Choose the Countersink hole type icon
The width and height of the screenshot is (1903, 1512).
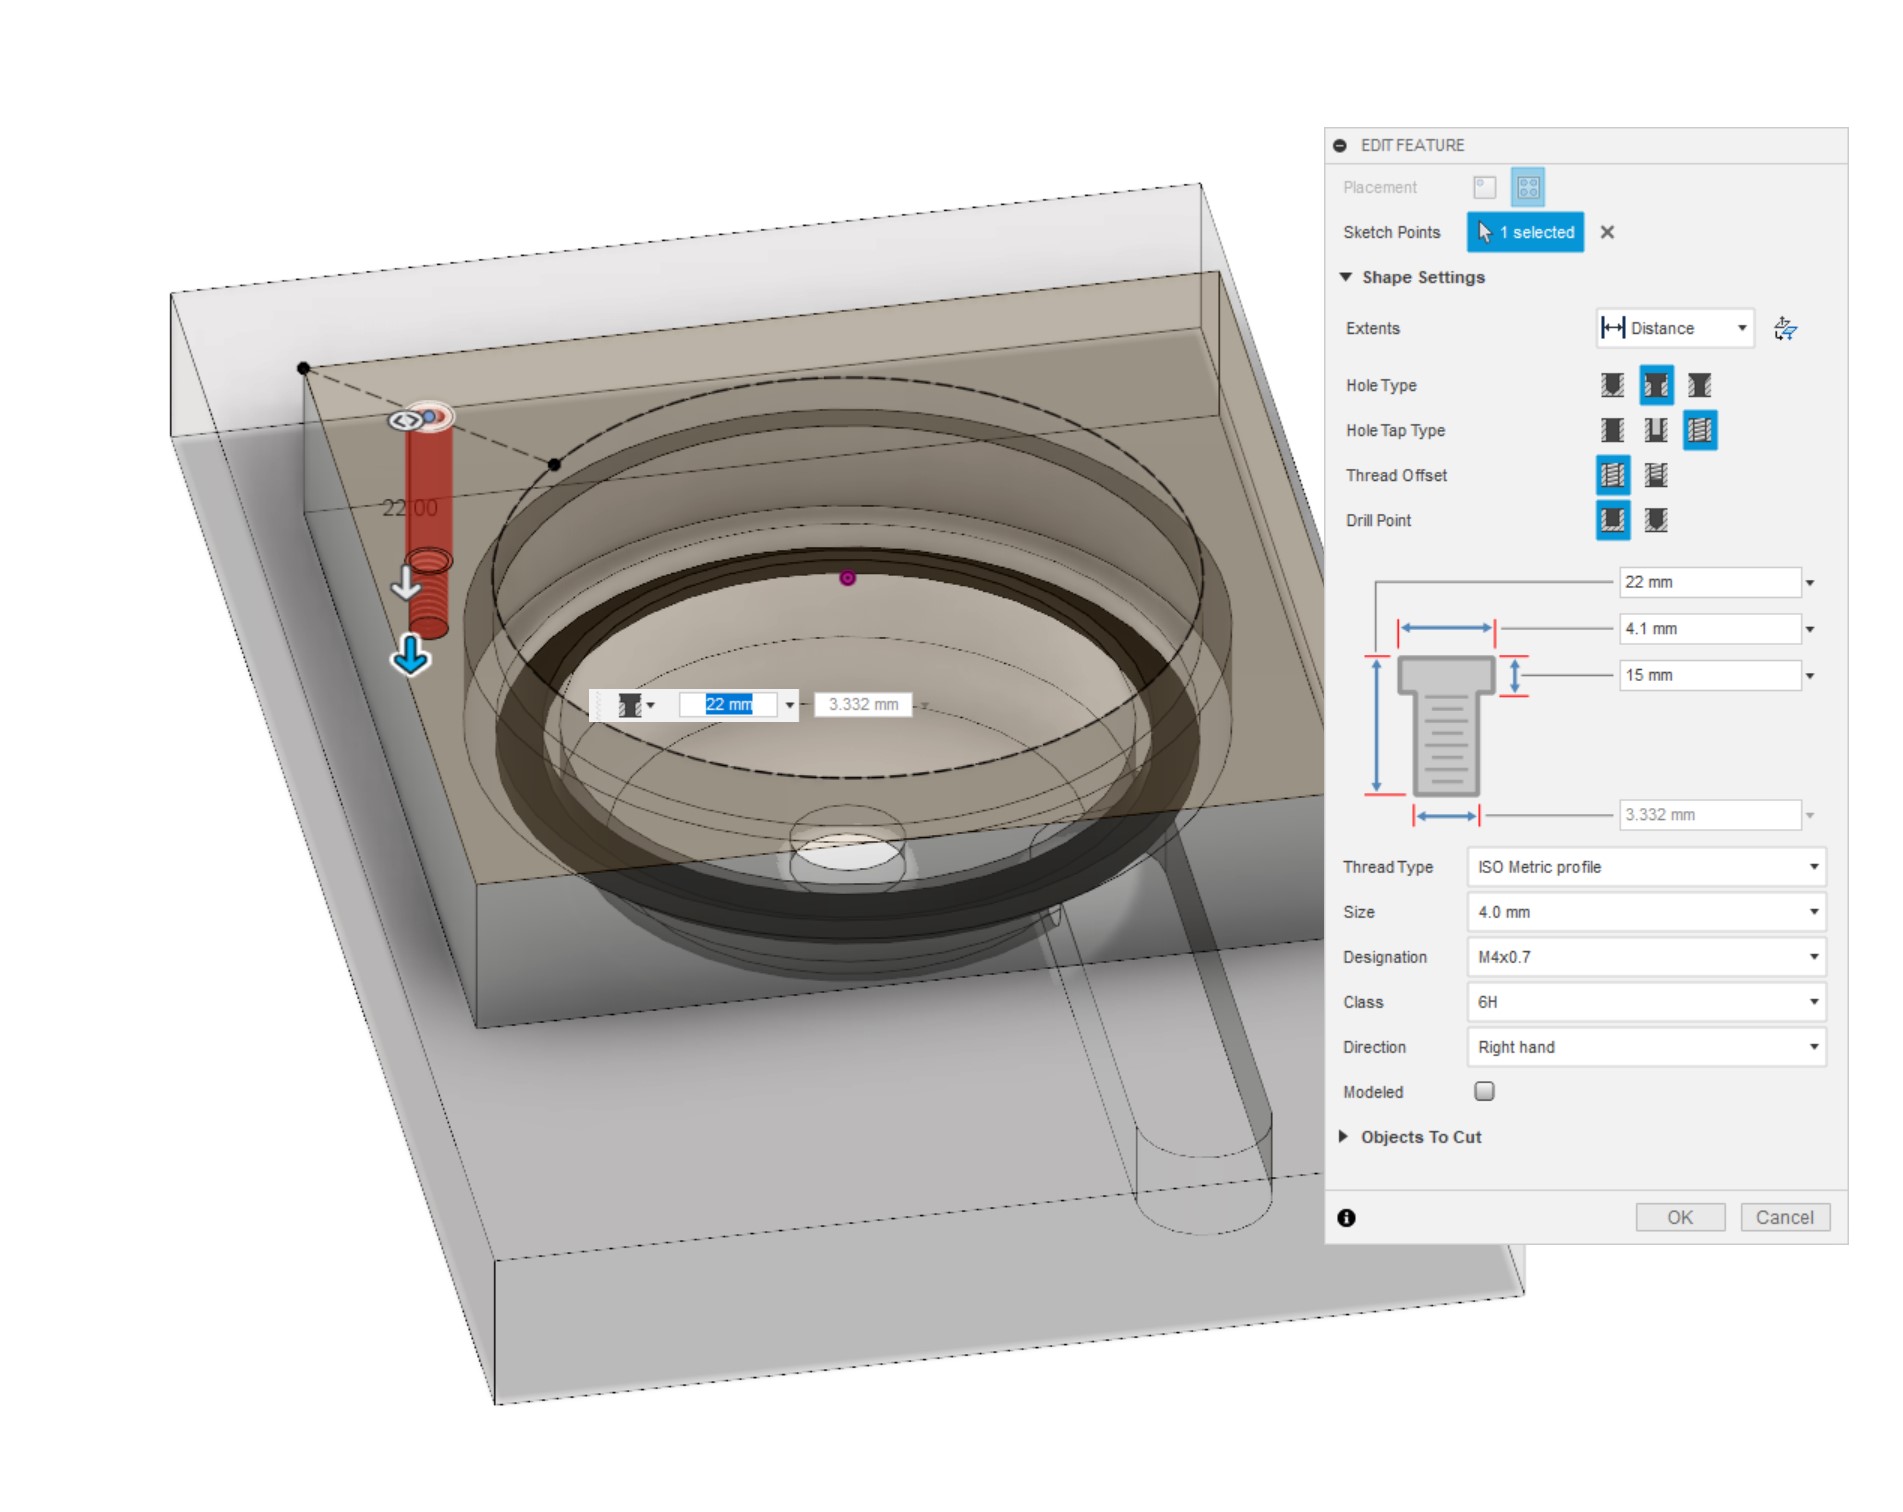tap(1699, 385)
